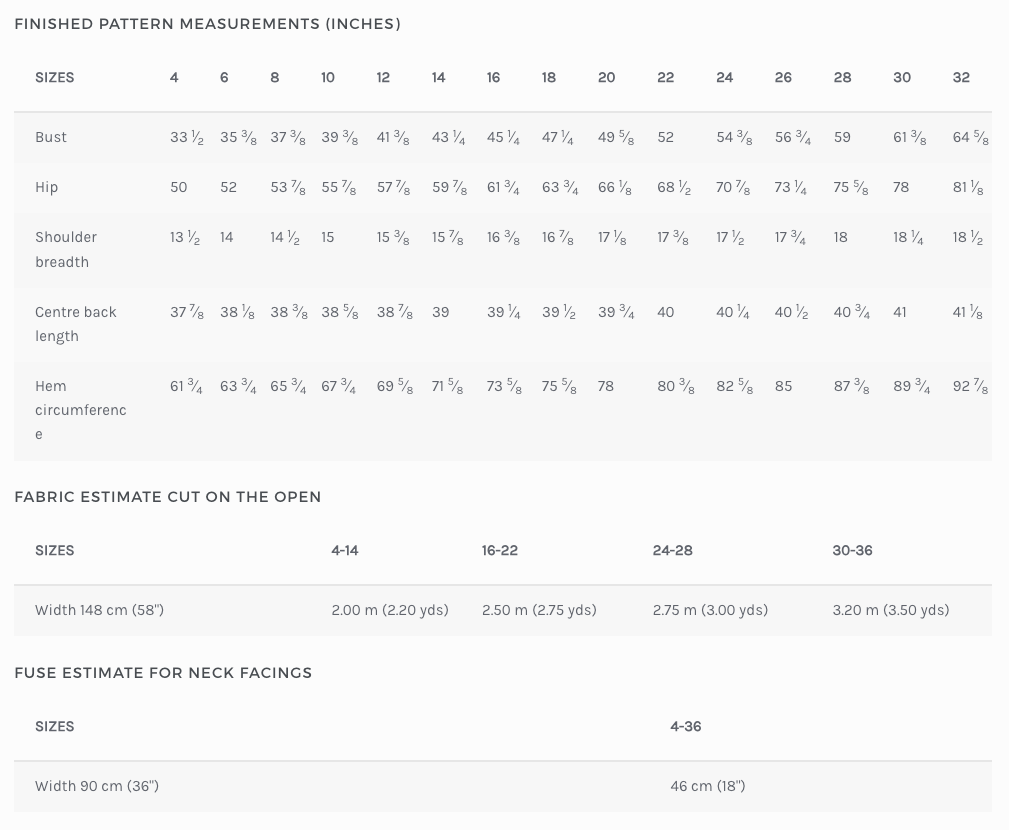Select the Bust value 59 for size 28

[842, 137]
